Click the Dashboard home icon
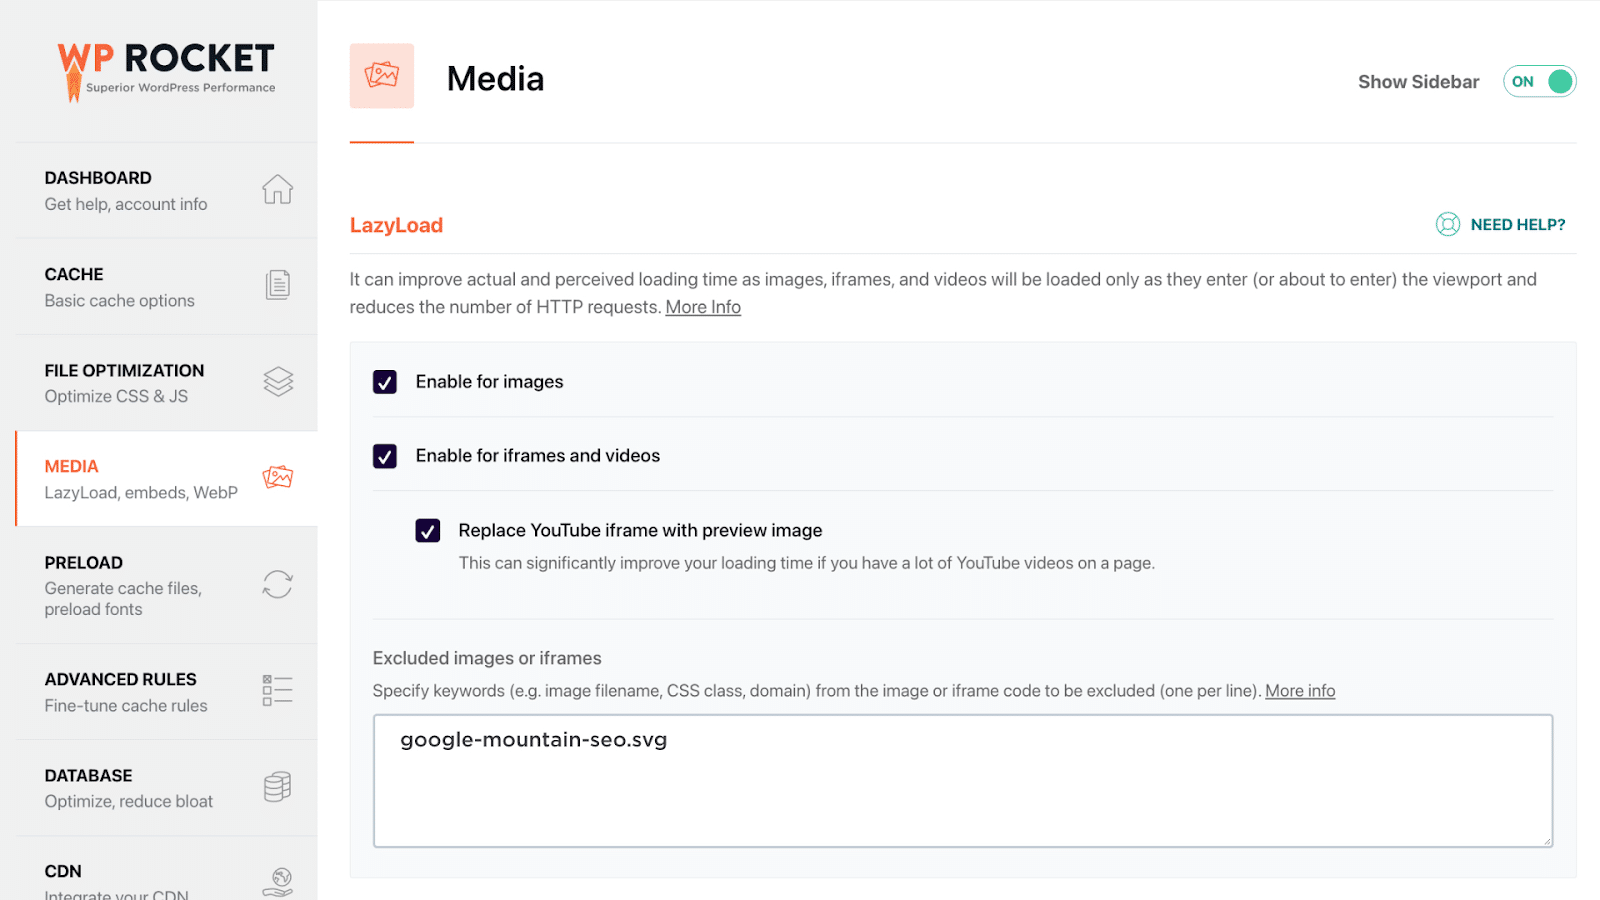 point(277,190)
